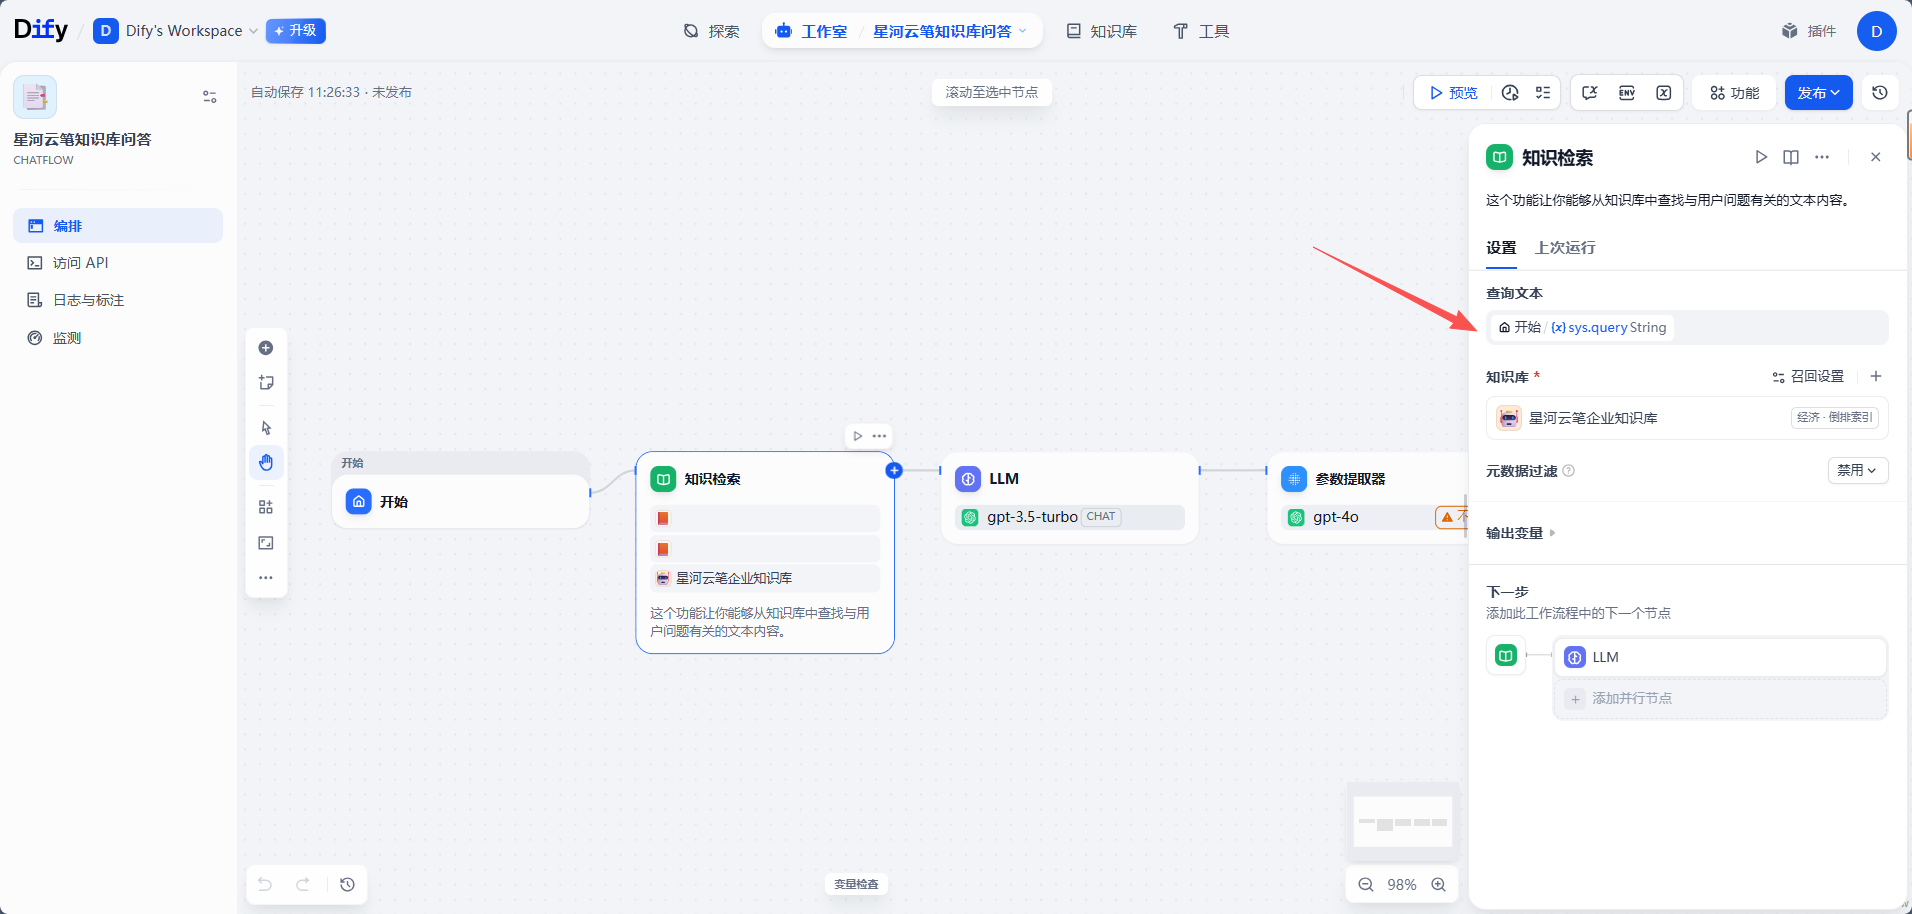The image size is (1912, 914).
Task: Open the three-dot menu above 知识检索 node
Action: coord(879,436)
